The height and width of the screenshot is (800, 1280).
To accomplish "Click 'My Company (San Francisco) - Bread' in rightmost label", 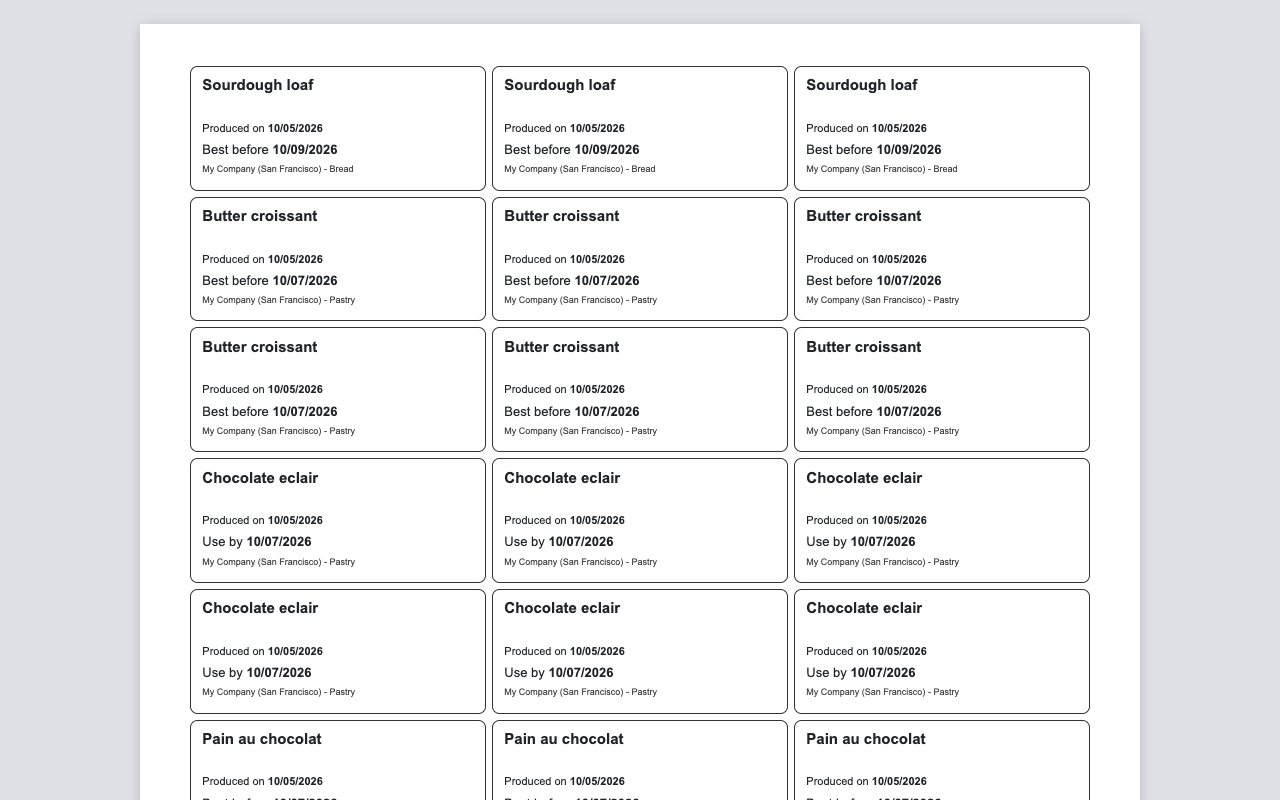I will [881, 169].
